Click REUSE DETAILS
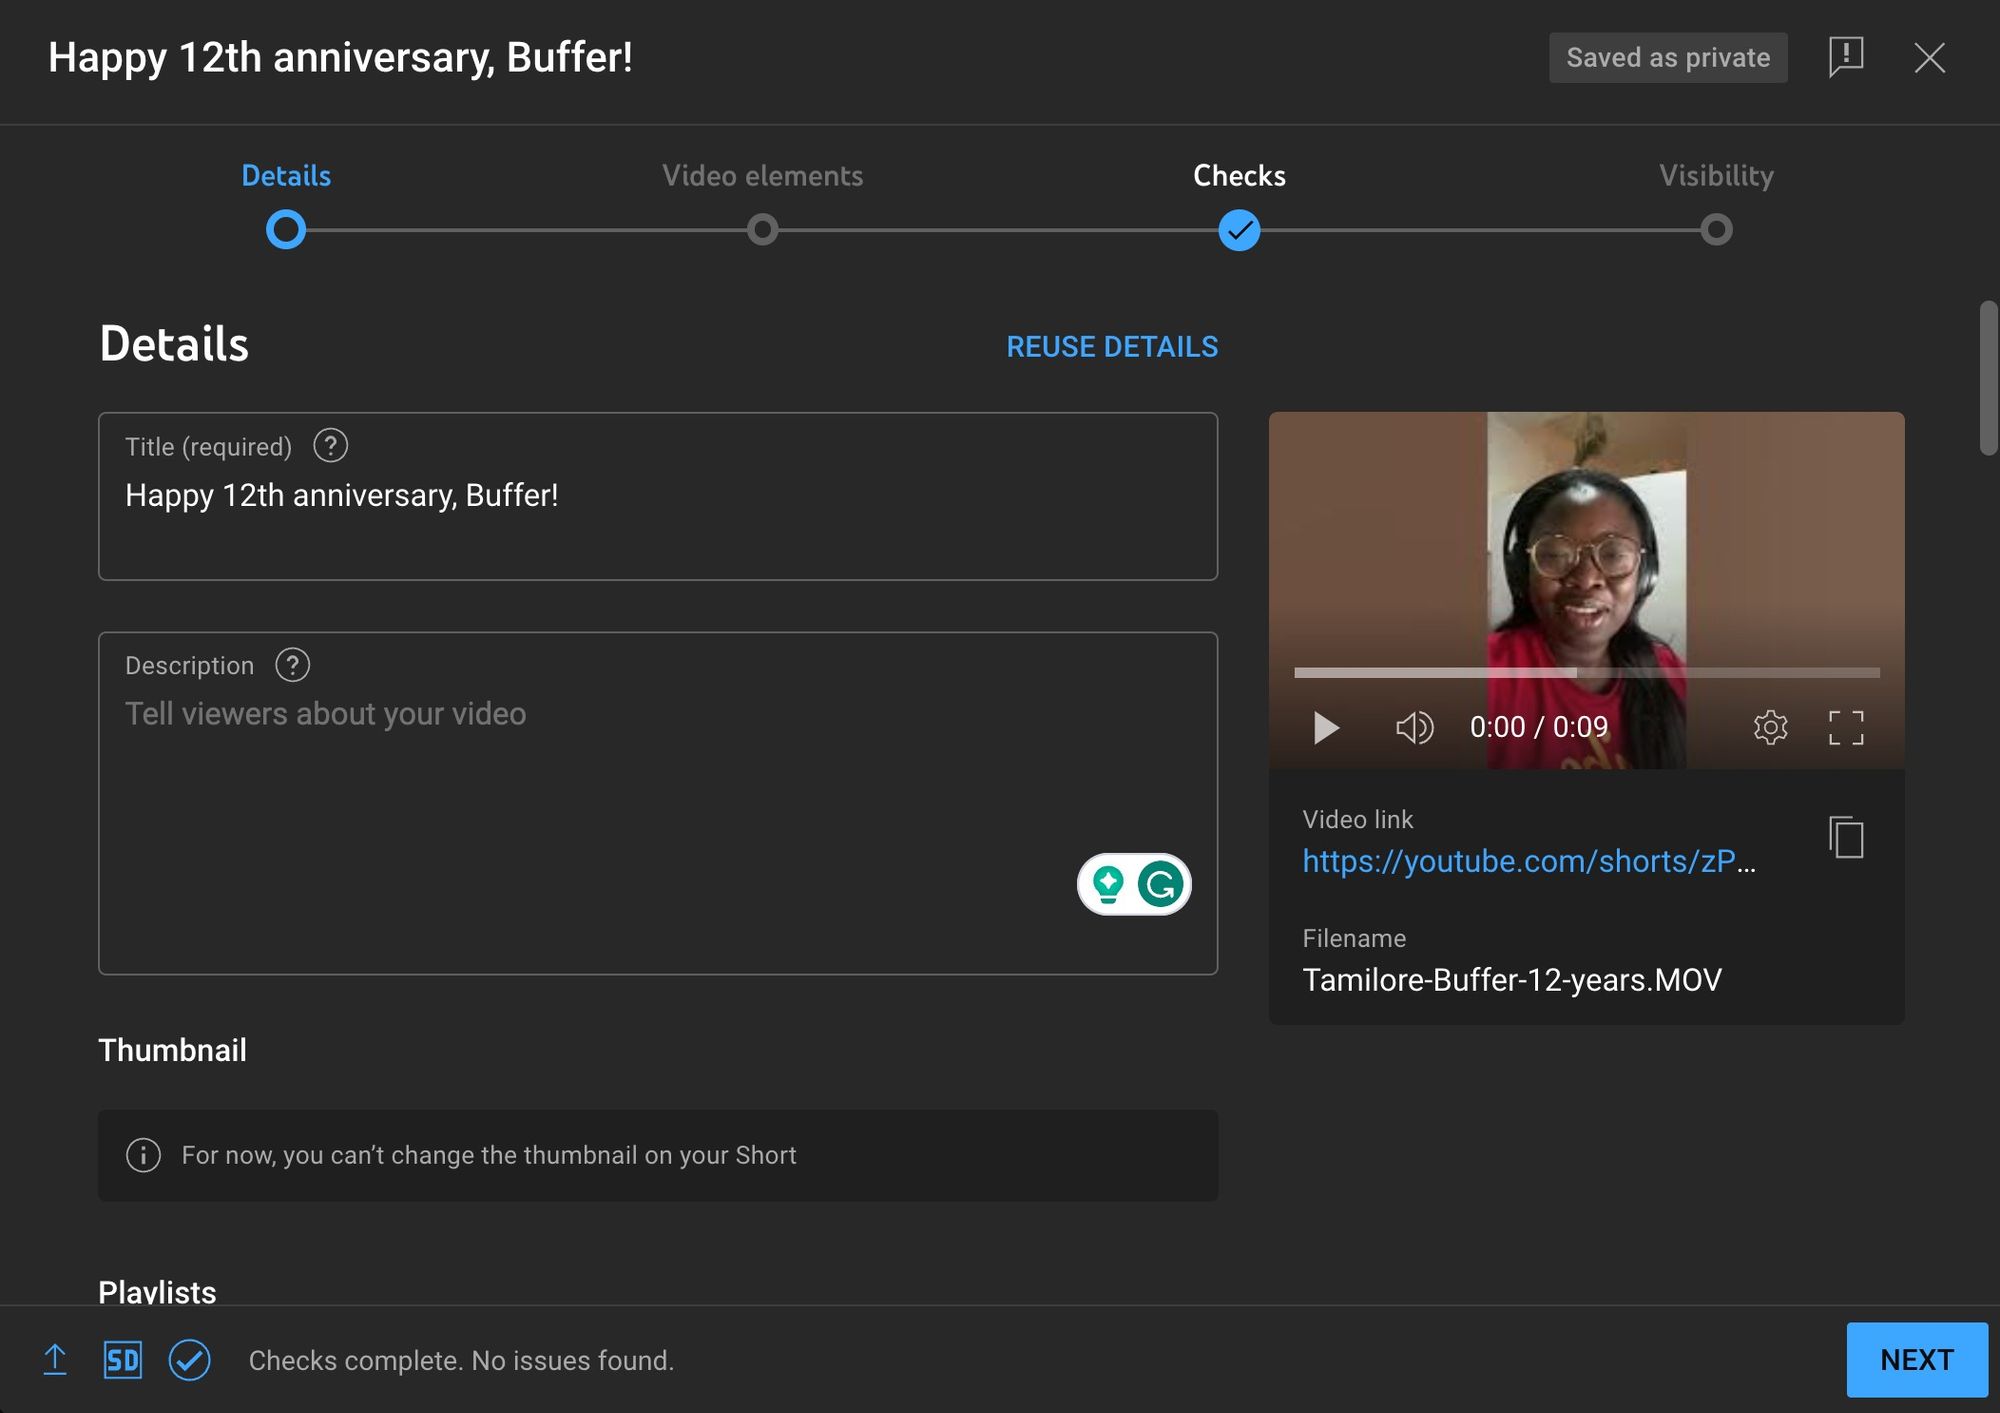The height and width of the screenshot is (1413, 2000). [x=1112, y=347]
